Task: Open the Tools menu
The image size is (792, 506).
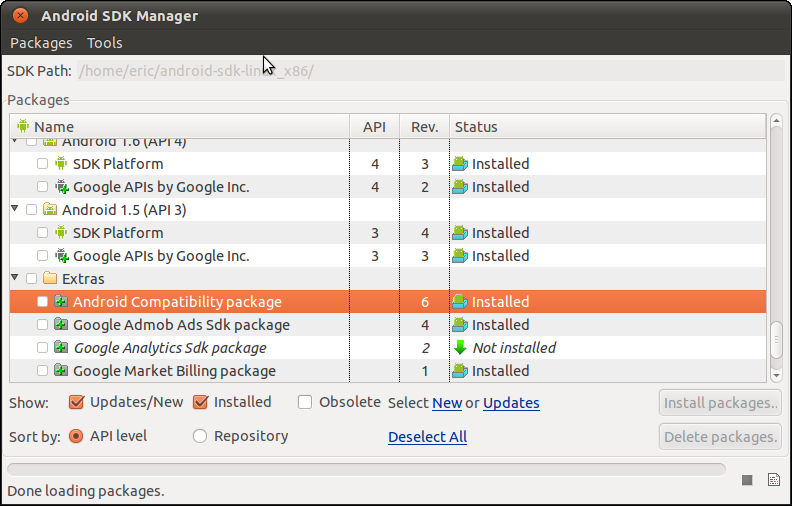Action: pos(105,43)
